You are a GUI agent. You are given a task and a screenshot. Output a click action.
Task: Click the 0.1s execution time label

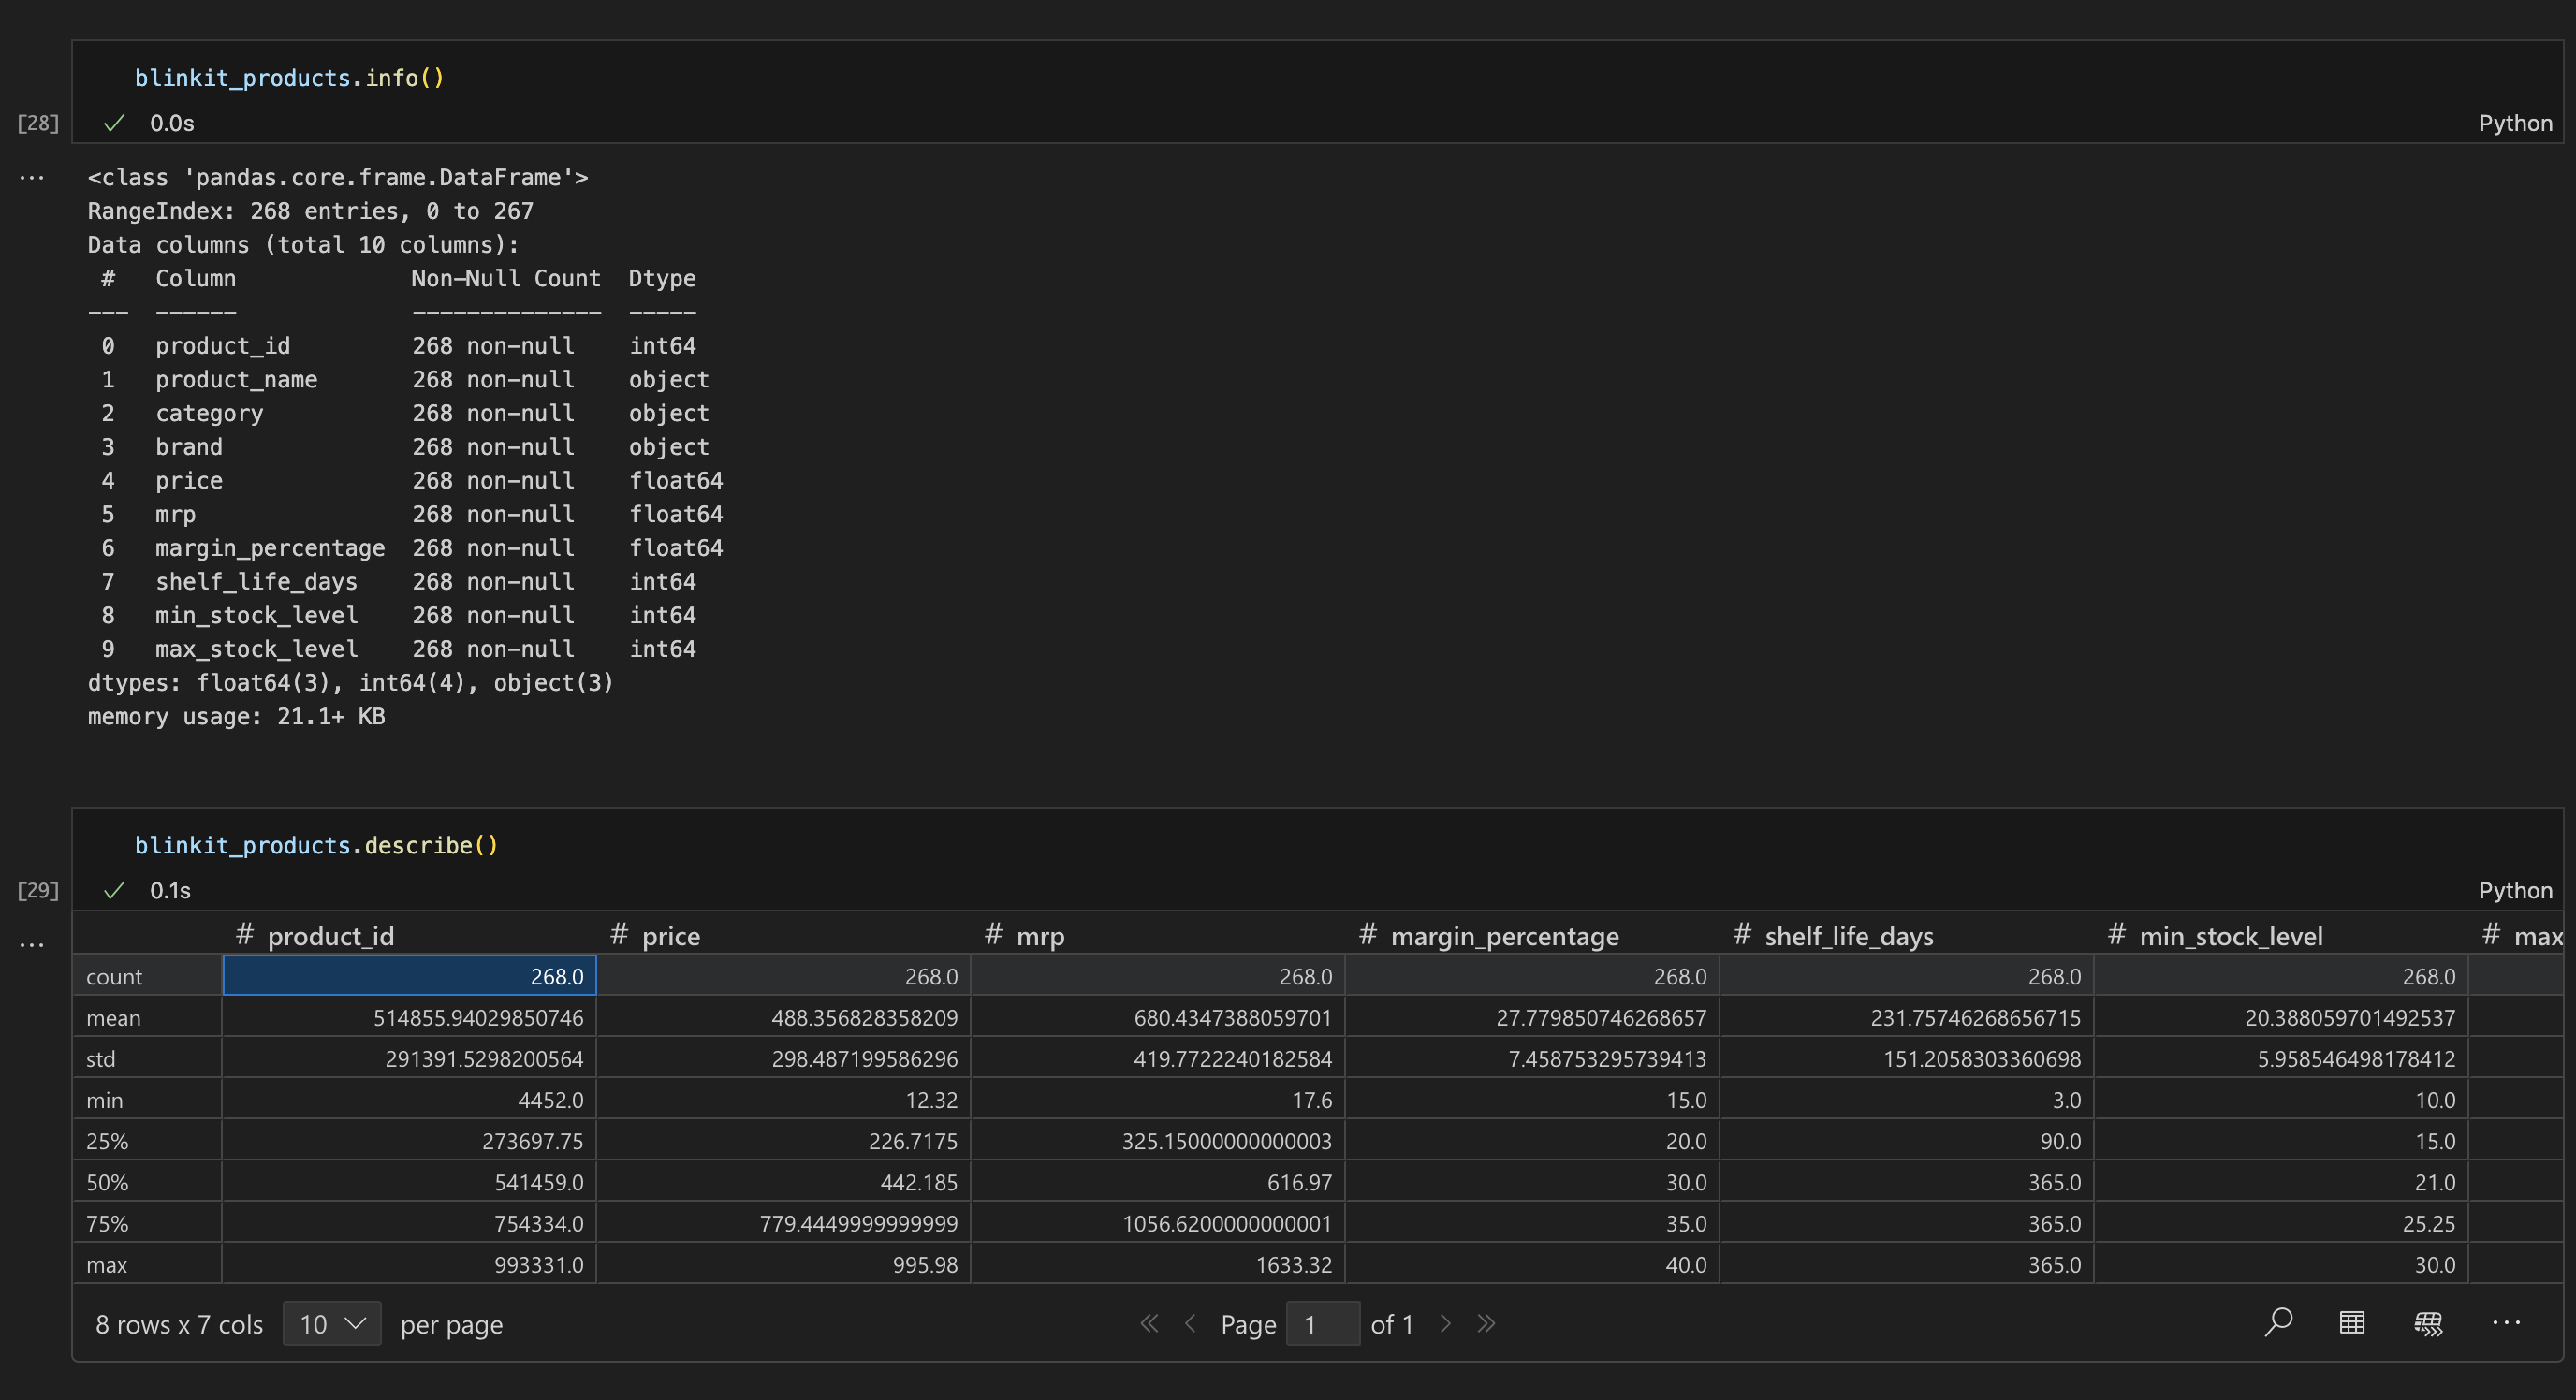(x=170, y=890)
